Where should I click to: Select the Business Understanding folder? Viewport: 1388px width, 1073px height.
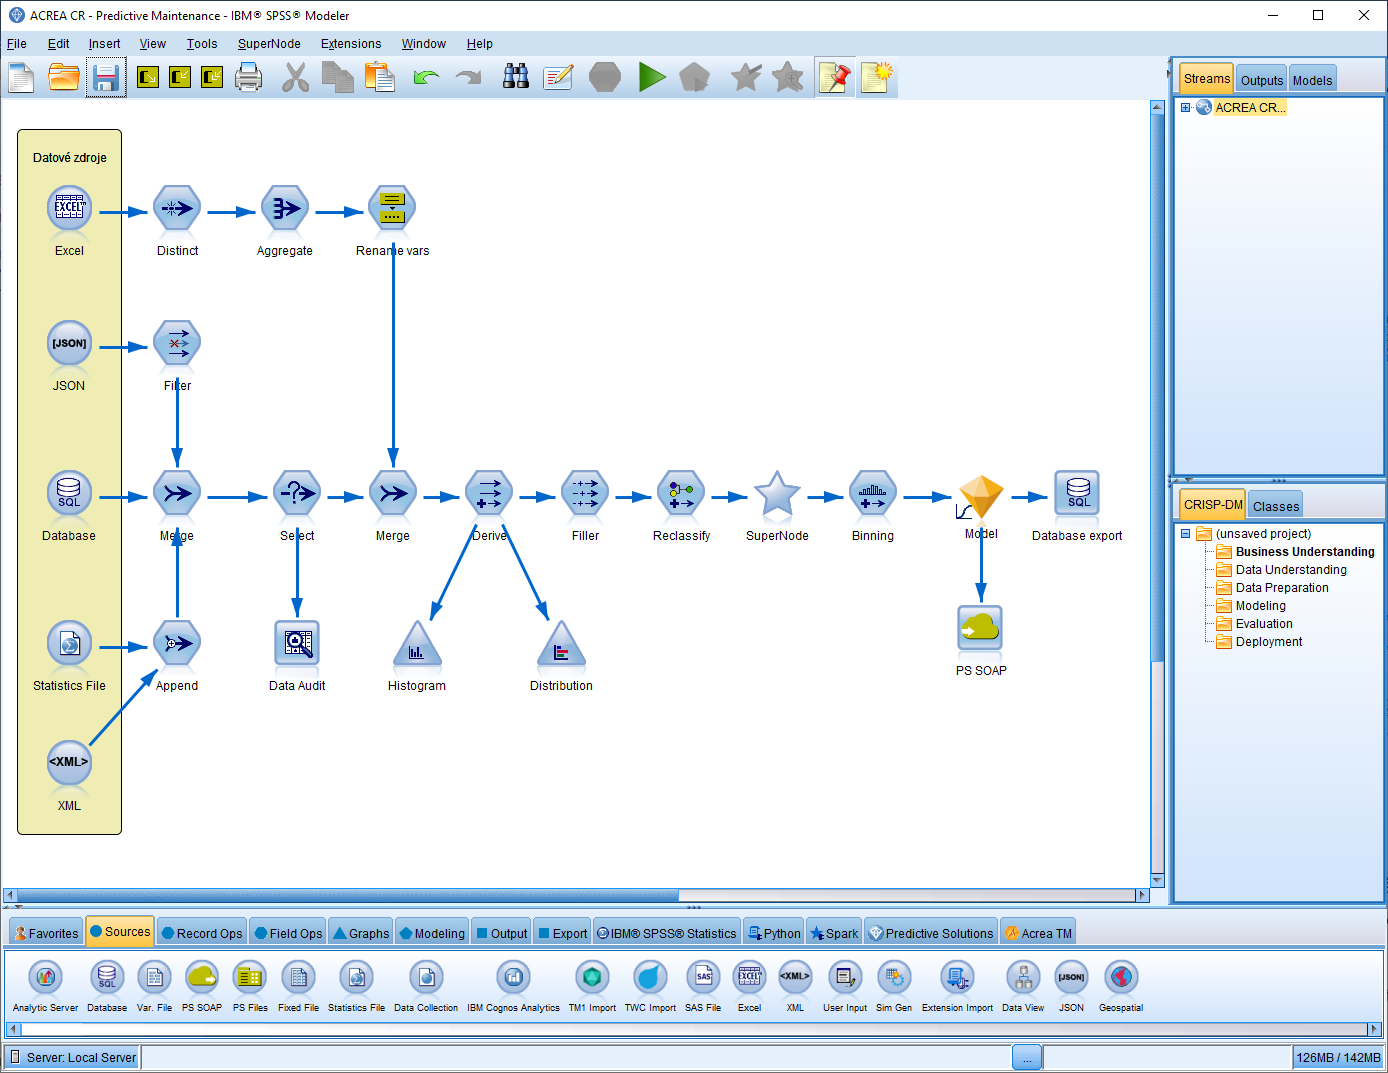coord(1295,552)
